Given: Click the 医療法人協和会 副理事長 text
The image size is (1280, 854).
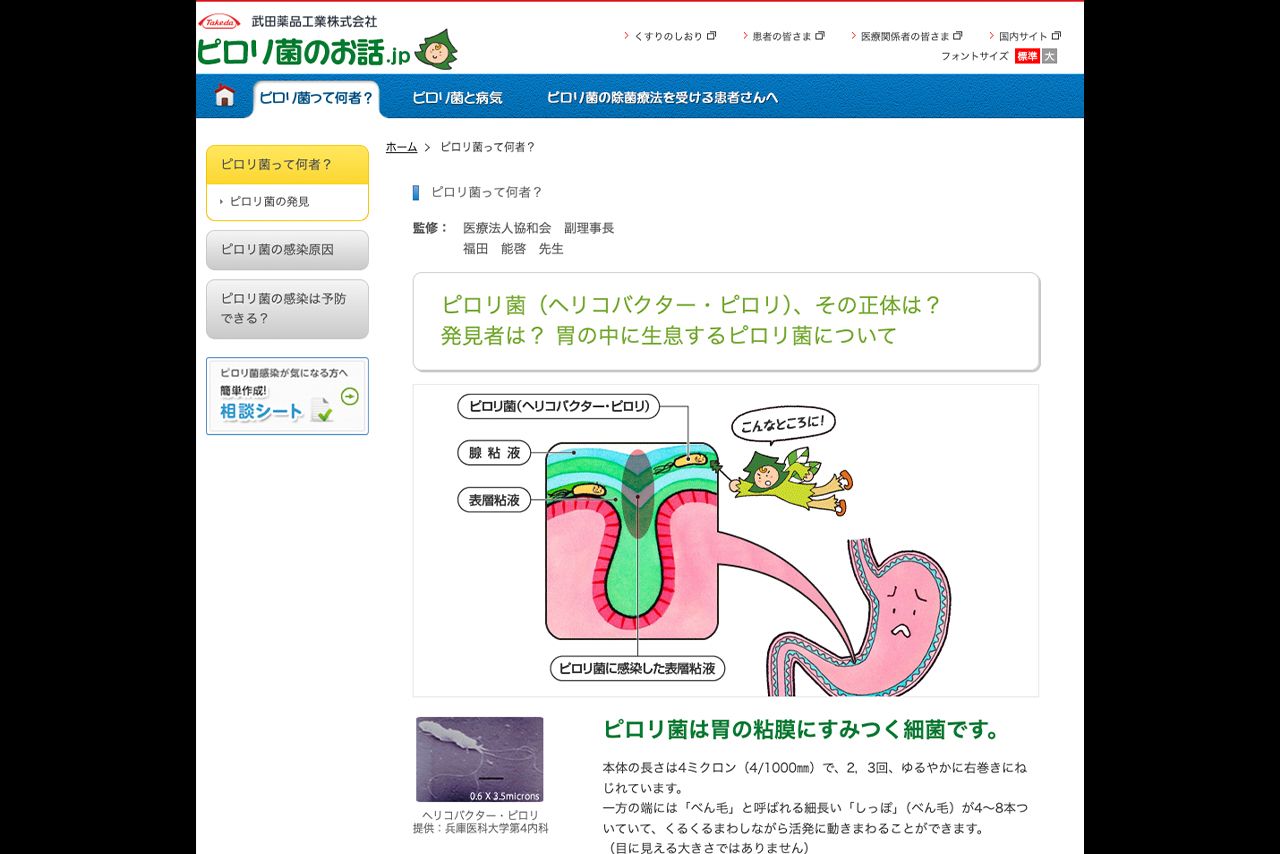Looking at the screenshot, I should pos(538,228).
